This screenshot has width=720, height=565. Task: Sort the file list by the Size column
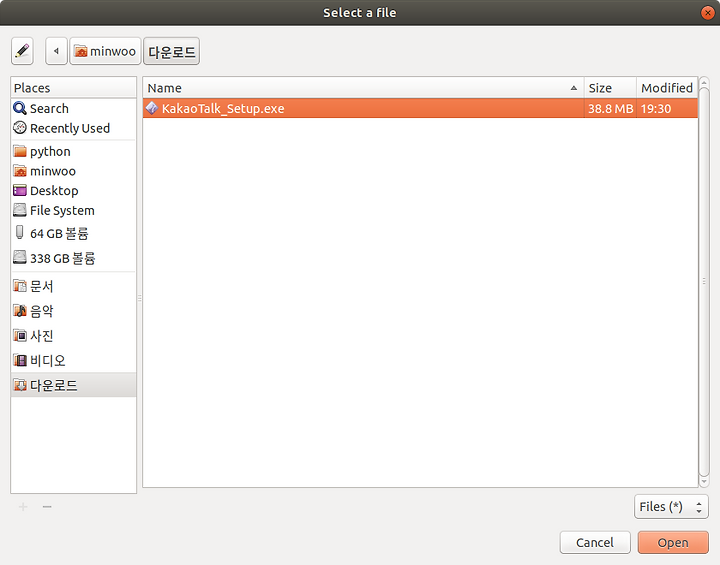[x=610, y=88]
